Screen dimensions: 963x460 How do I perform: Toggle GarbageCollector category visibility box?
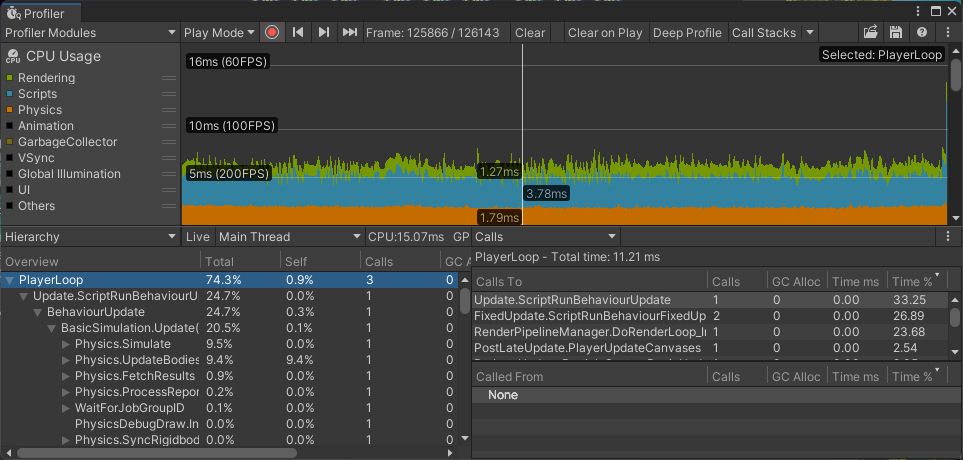point(9,142)
